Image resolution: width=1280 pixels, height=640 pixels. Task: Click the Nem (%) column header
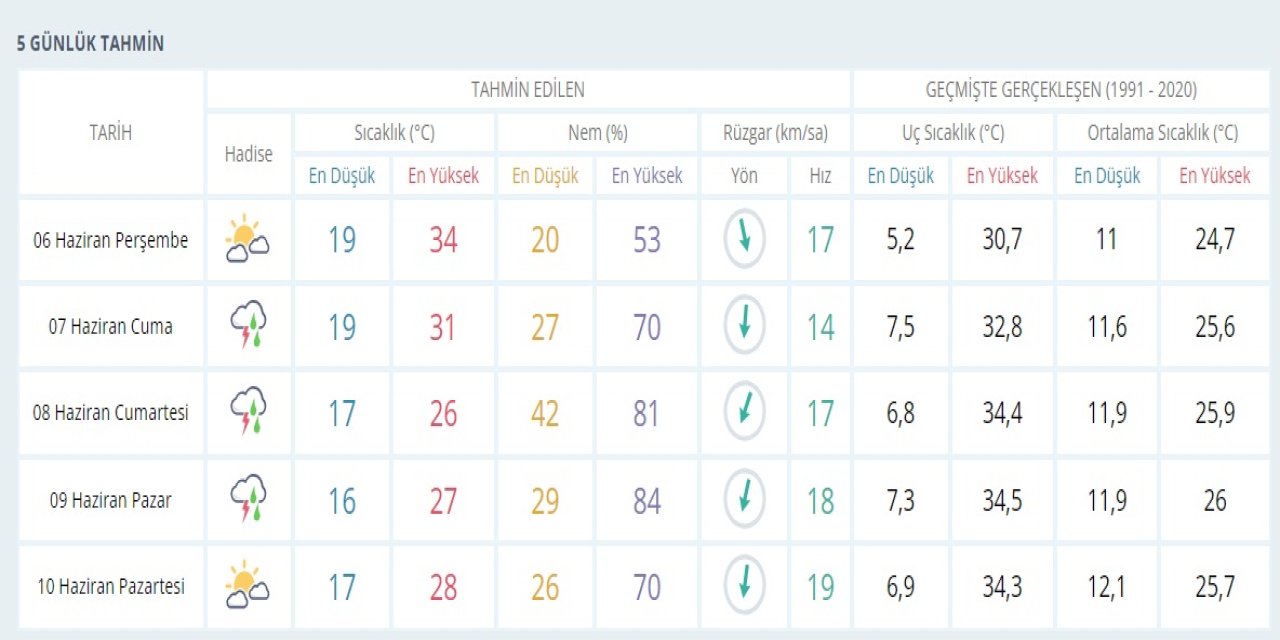pos(597,133)
